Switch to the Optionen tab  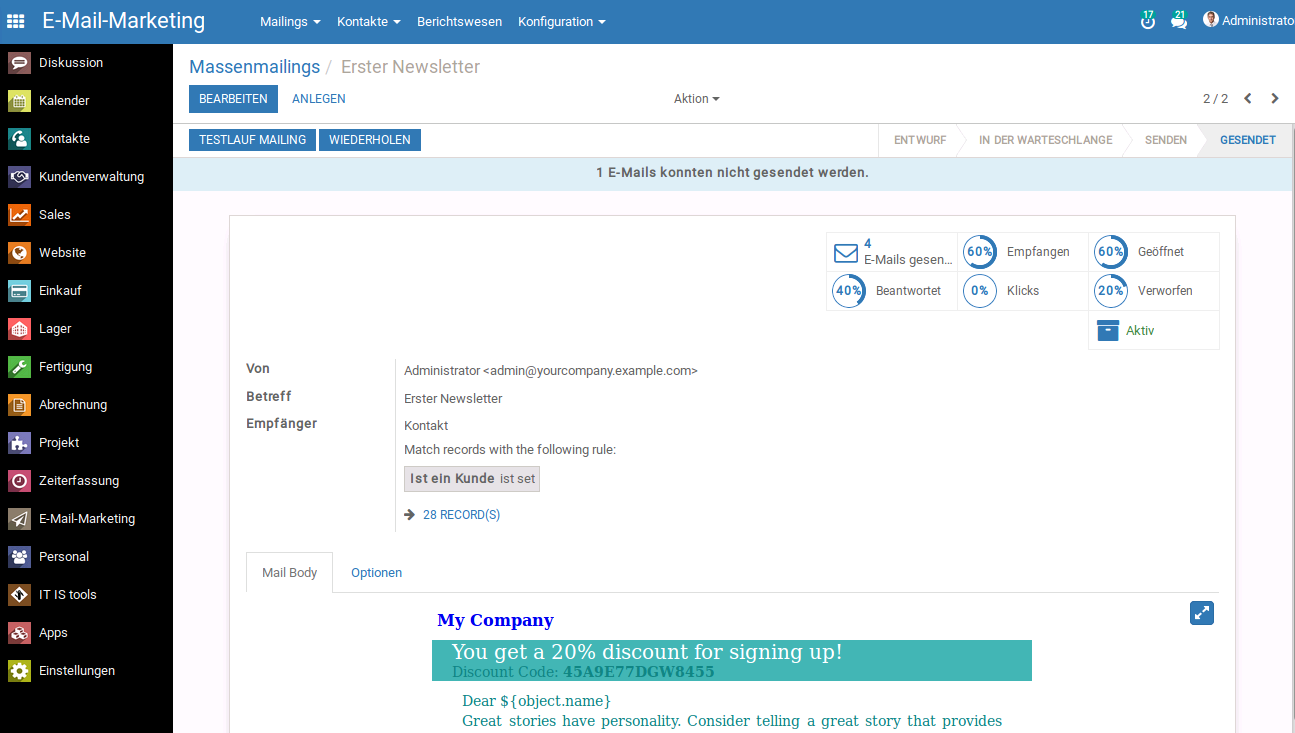pyautogui.click(x=376, y=573)
